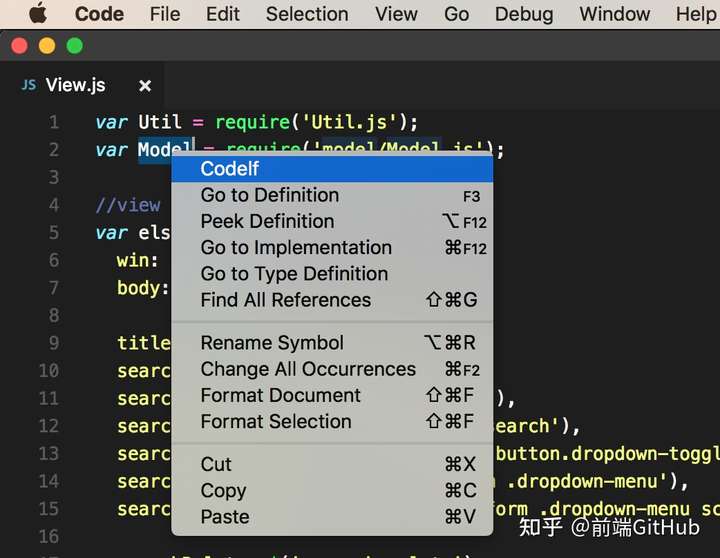Click the require keyword on line 1
The height and width of the screenshot is (558, 720).
click(253, 123)
